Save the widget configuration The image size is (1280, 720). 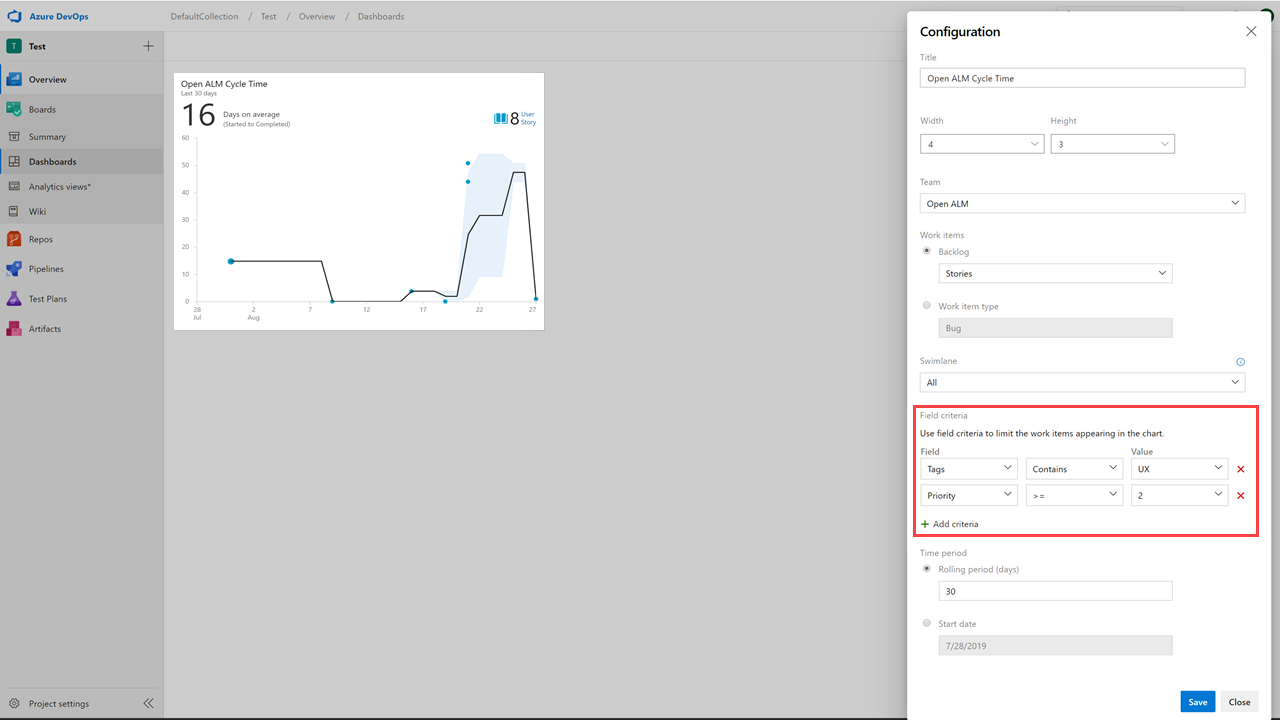click(1197, 701)
